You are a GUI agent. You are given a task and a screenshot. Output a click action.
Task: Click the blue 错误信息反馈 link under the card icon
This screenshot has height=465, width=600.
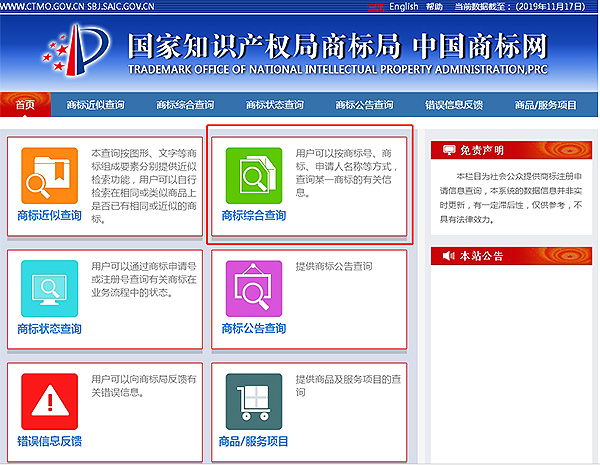[x=49, y=441]
